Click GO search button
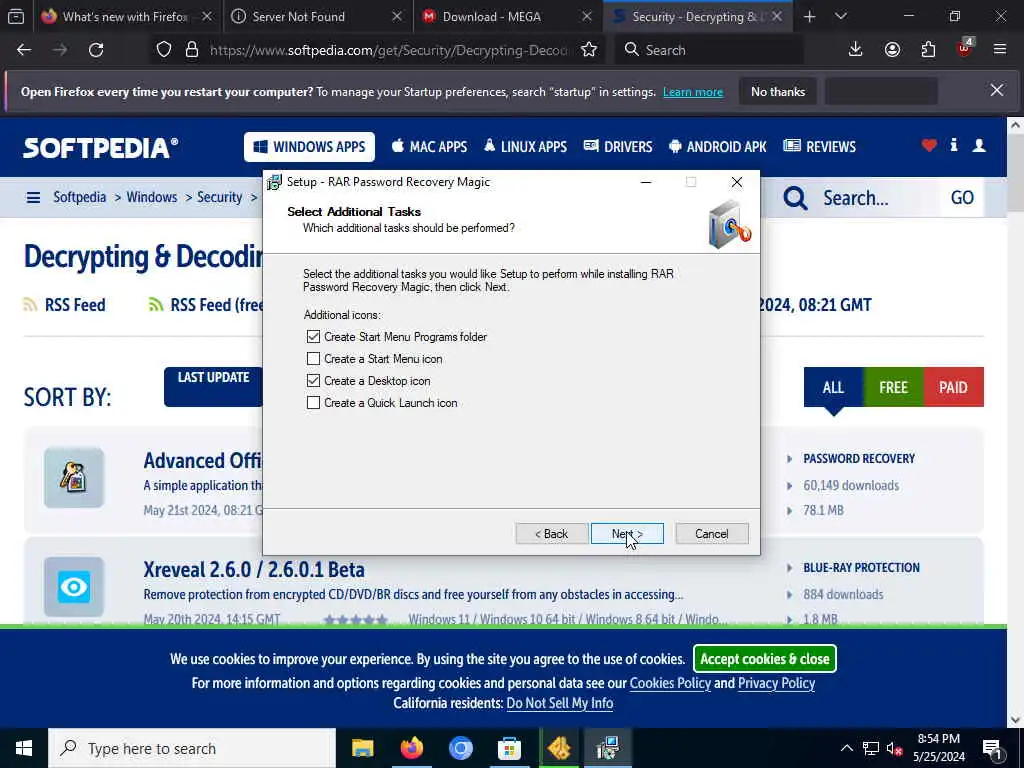Viewport: 1024px width, 768px height. [x=962, y=198]
